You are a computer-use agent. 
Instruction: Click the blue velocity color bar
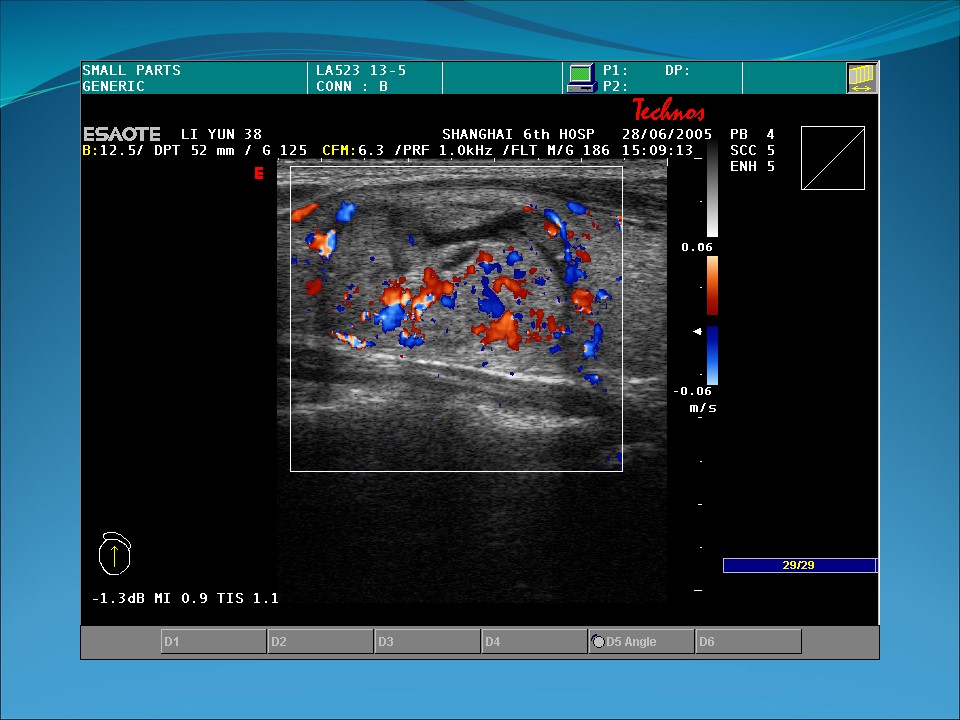(712, 355)
